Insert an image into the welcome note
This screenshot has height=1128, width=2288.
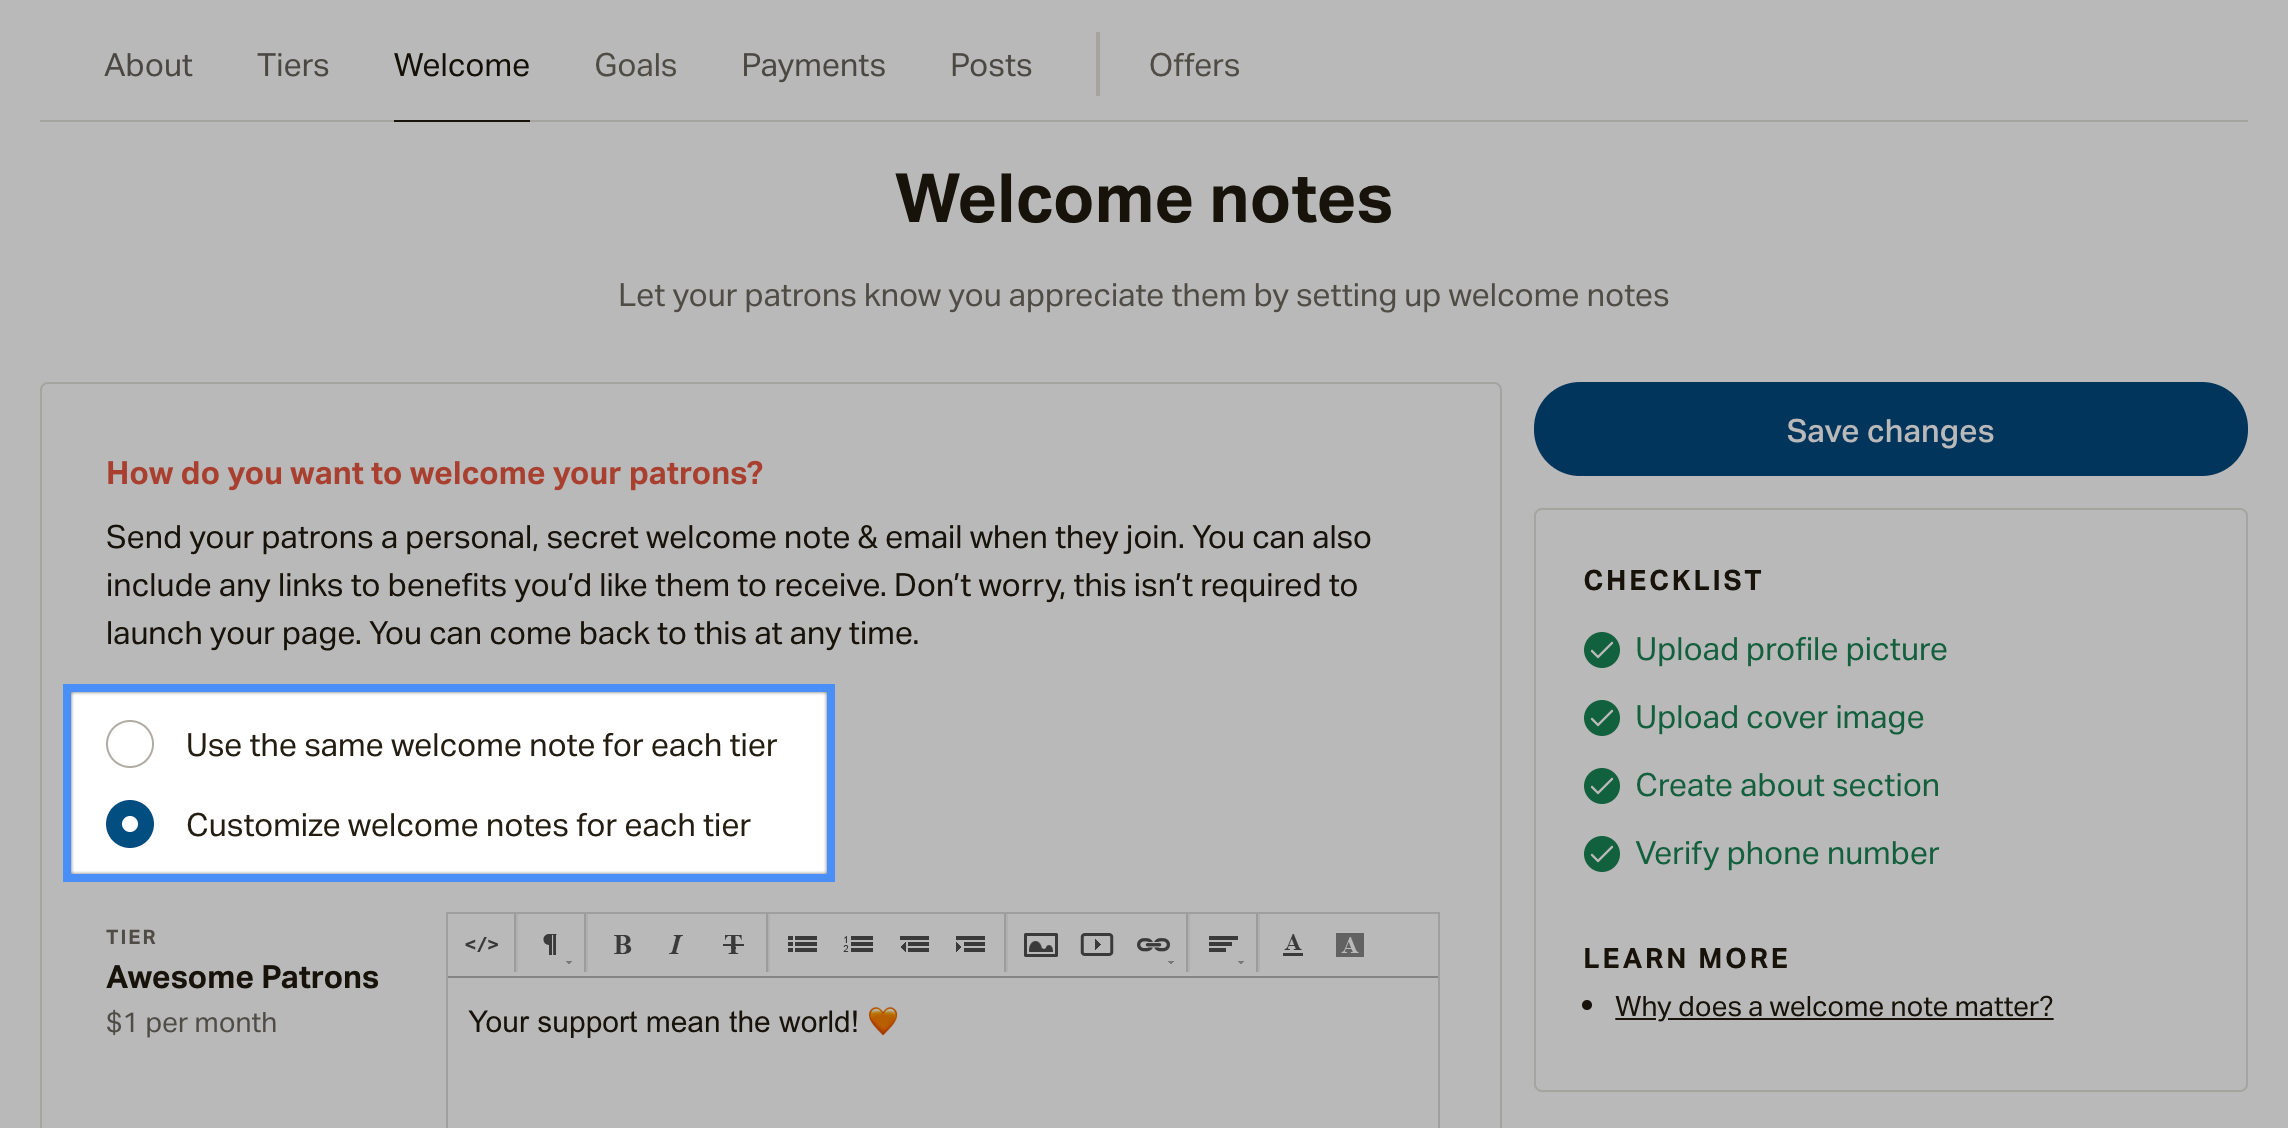tap(1040, 944)
